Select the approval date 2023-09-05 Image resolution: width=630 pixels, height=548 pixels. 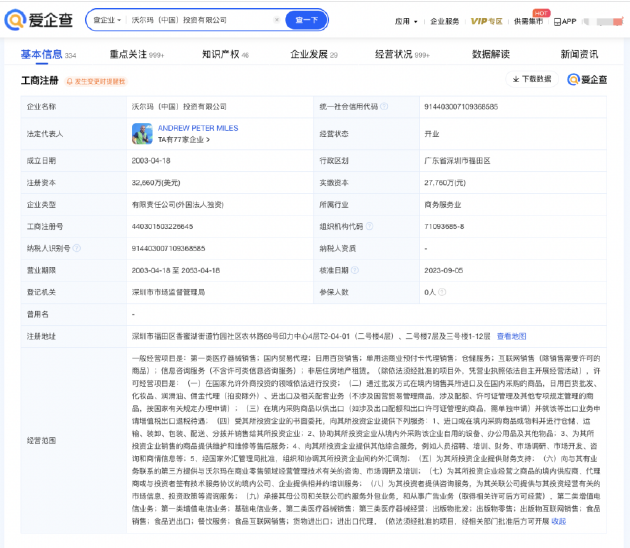[x=444, y=270]
